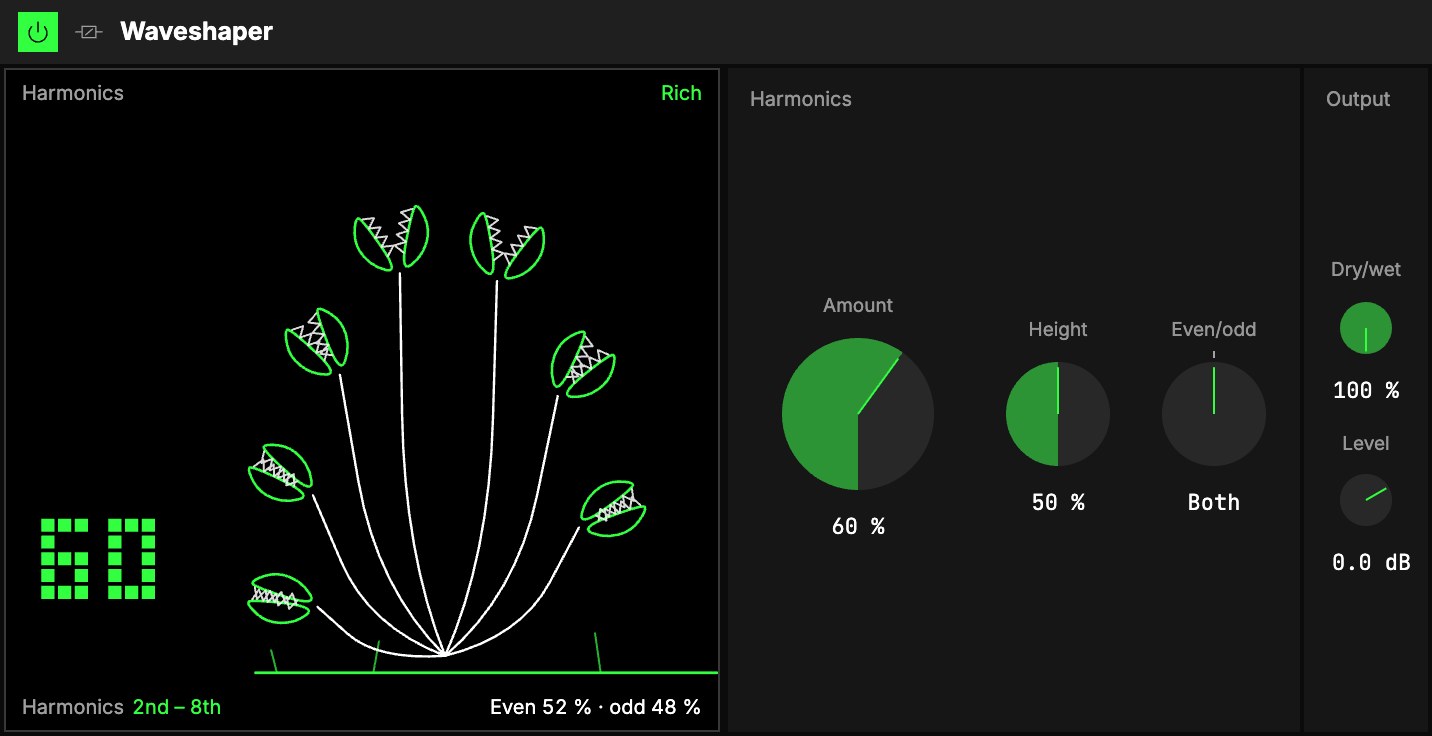Click the Output section label
The width and height of the screenshot is (1432, 736).
1358,99
